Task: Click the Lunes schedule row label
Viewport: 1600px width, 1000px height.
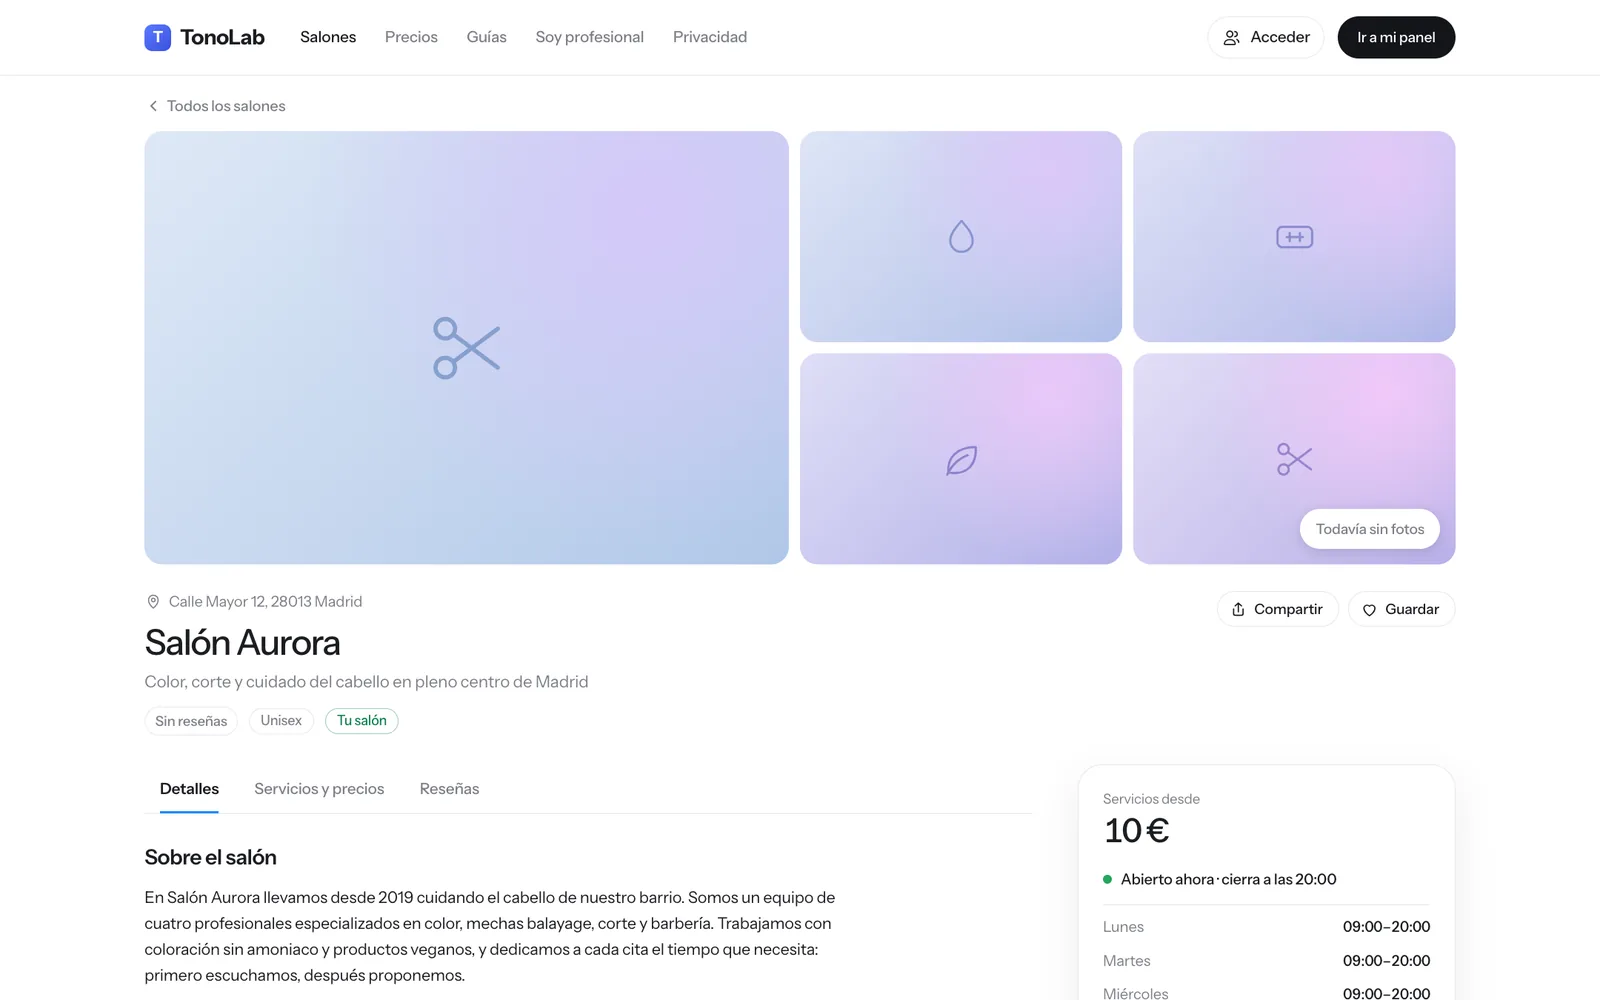Action: [x=1123, y=927]
